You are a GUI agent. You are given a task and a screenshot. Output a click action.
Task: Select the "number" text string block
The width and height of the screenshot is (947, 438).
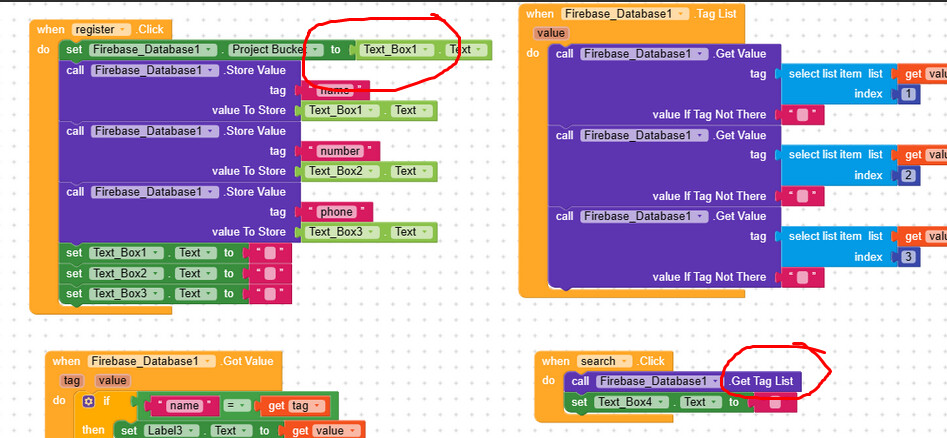[340, 151]
